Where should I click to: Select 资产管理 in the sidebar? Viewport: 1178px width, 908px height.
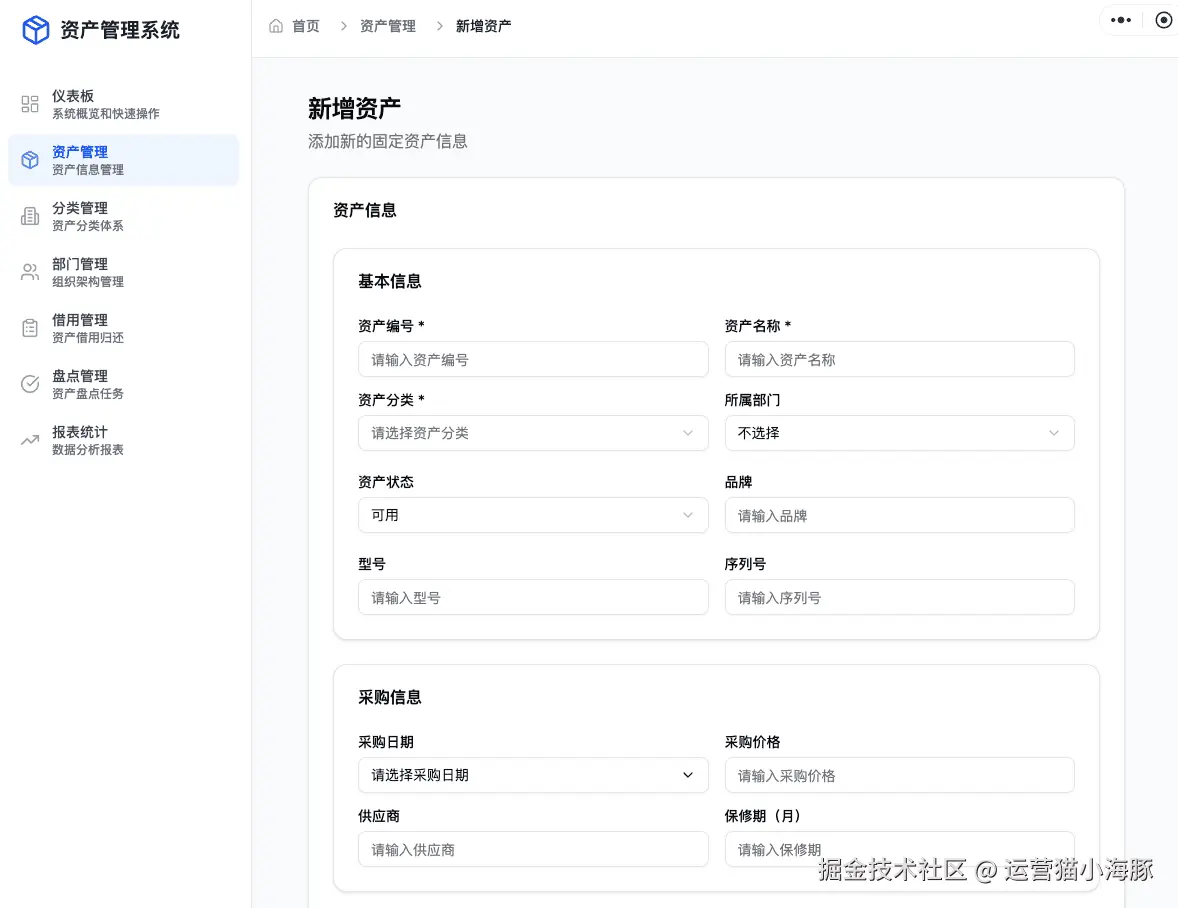pyautogui.click(x=123, y=160)
